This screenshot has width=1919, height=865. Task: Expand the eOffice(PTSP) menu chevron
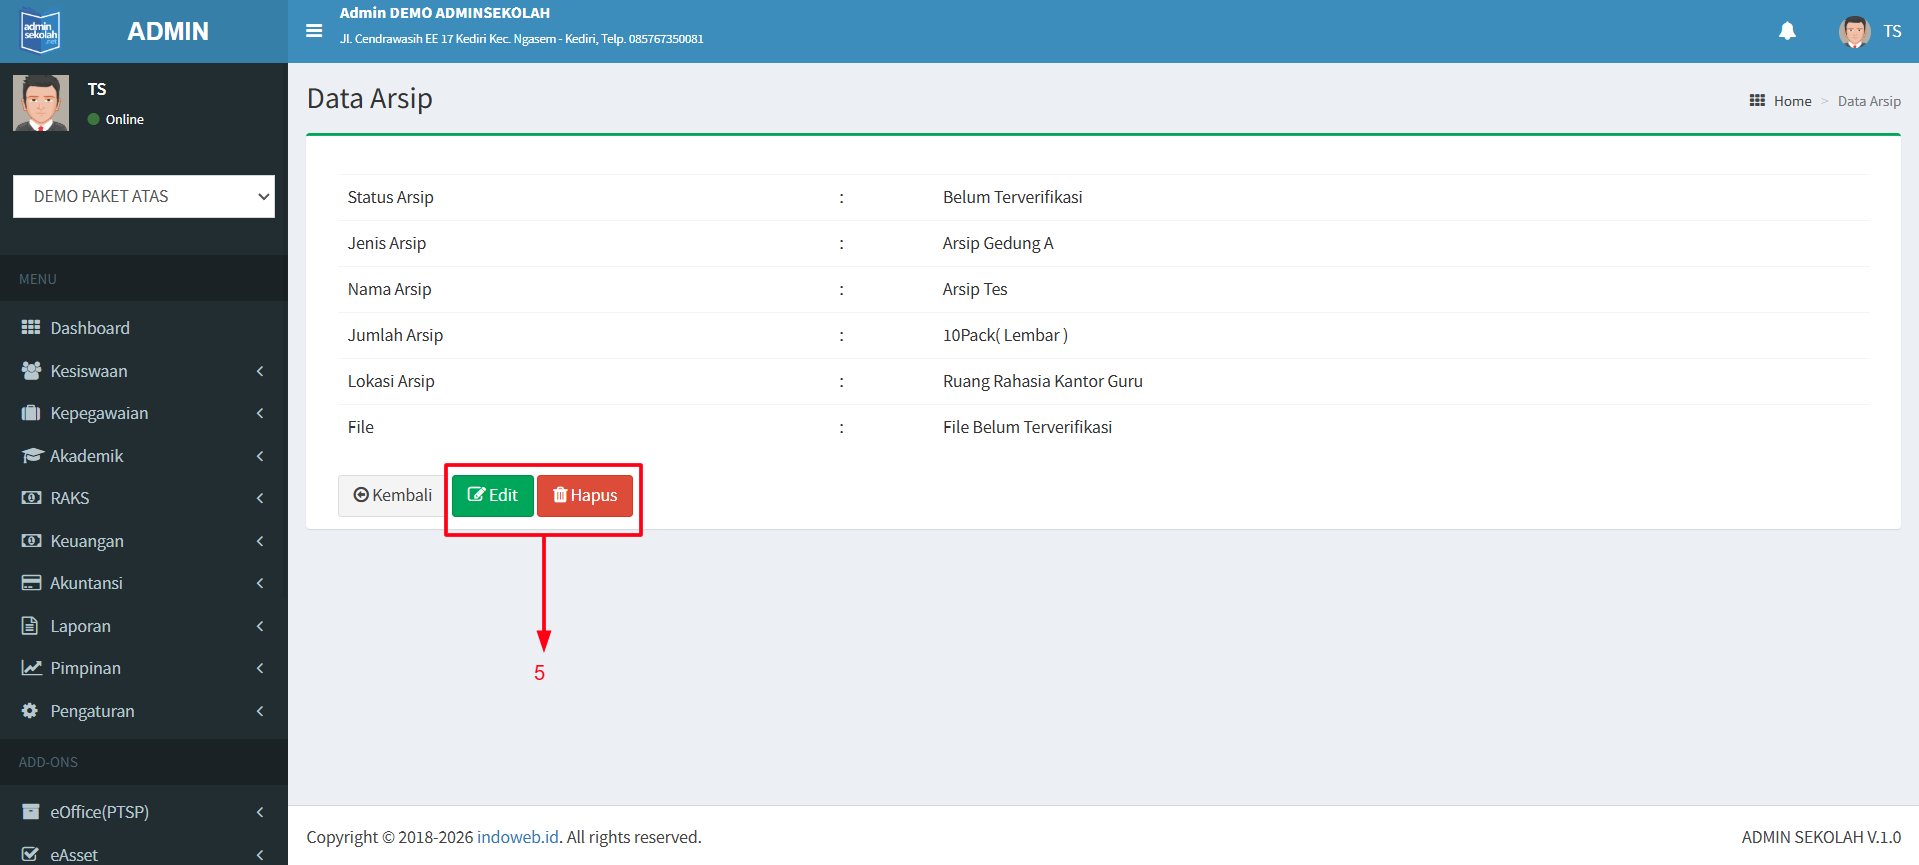(260, 812)
